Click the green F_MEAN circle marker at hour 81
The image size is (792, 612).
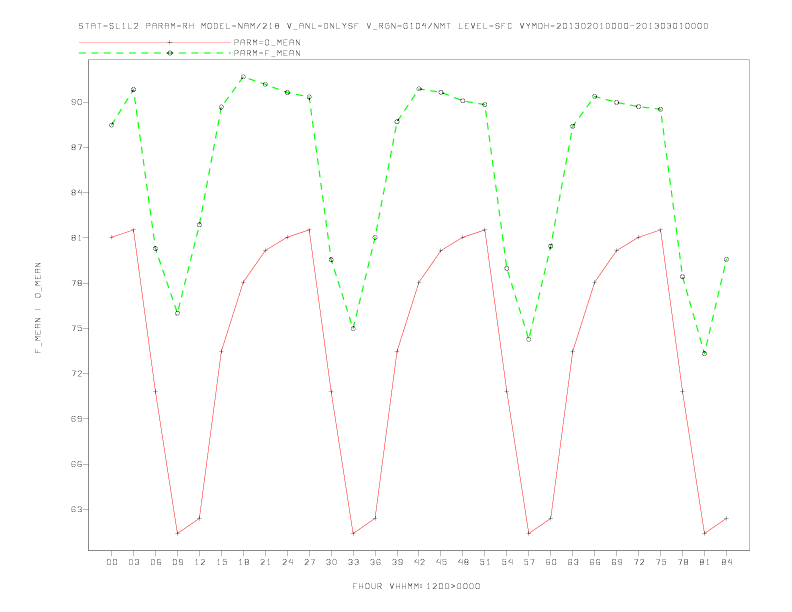pos(705,353)
